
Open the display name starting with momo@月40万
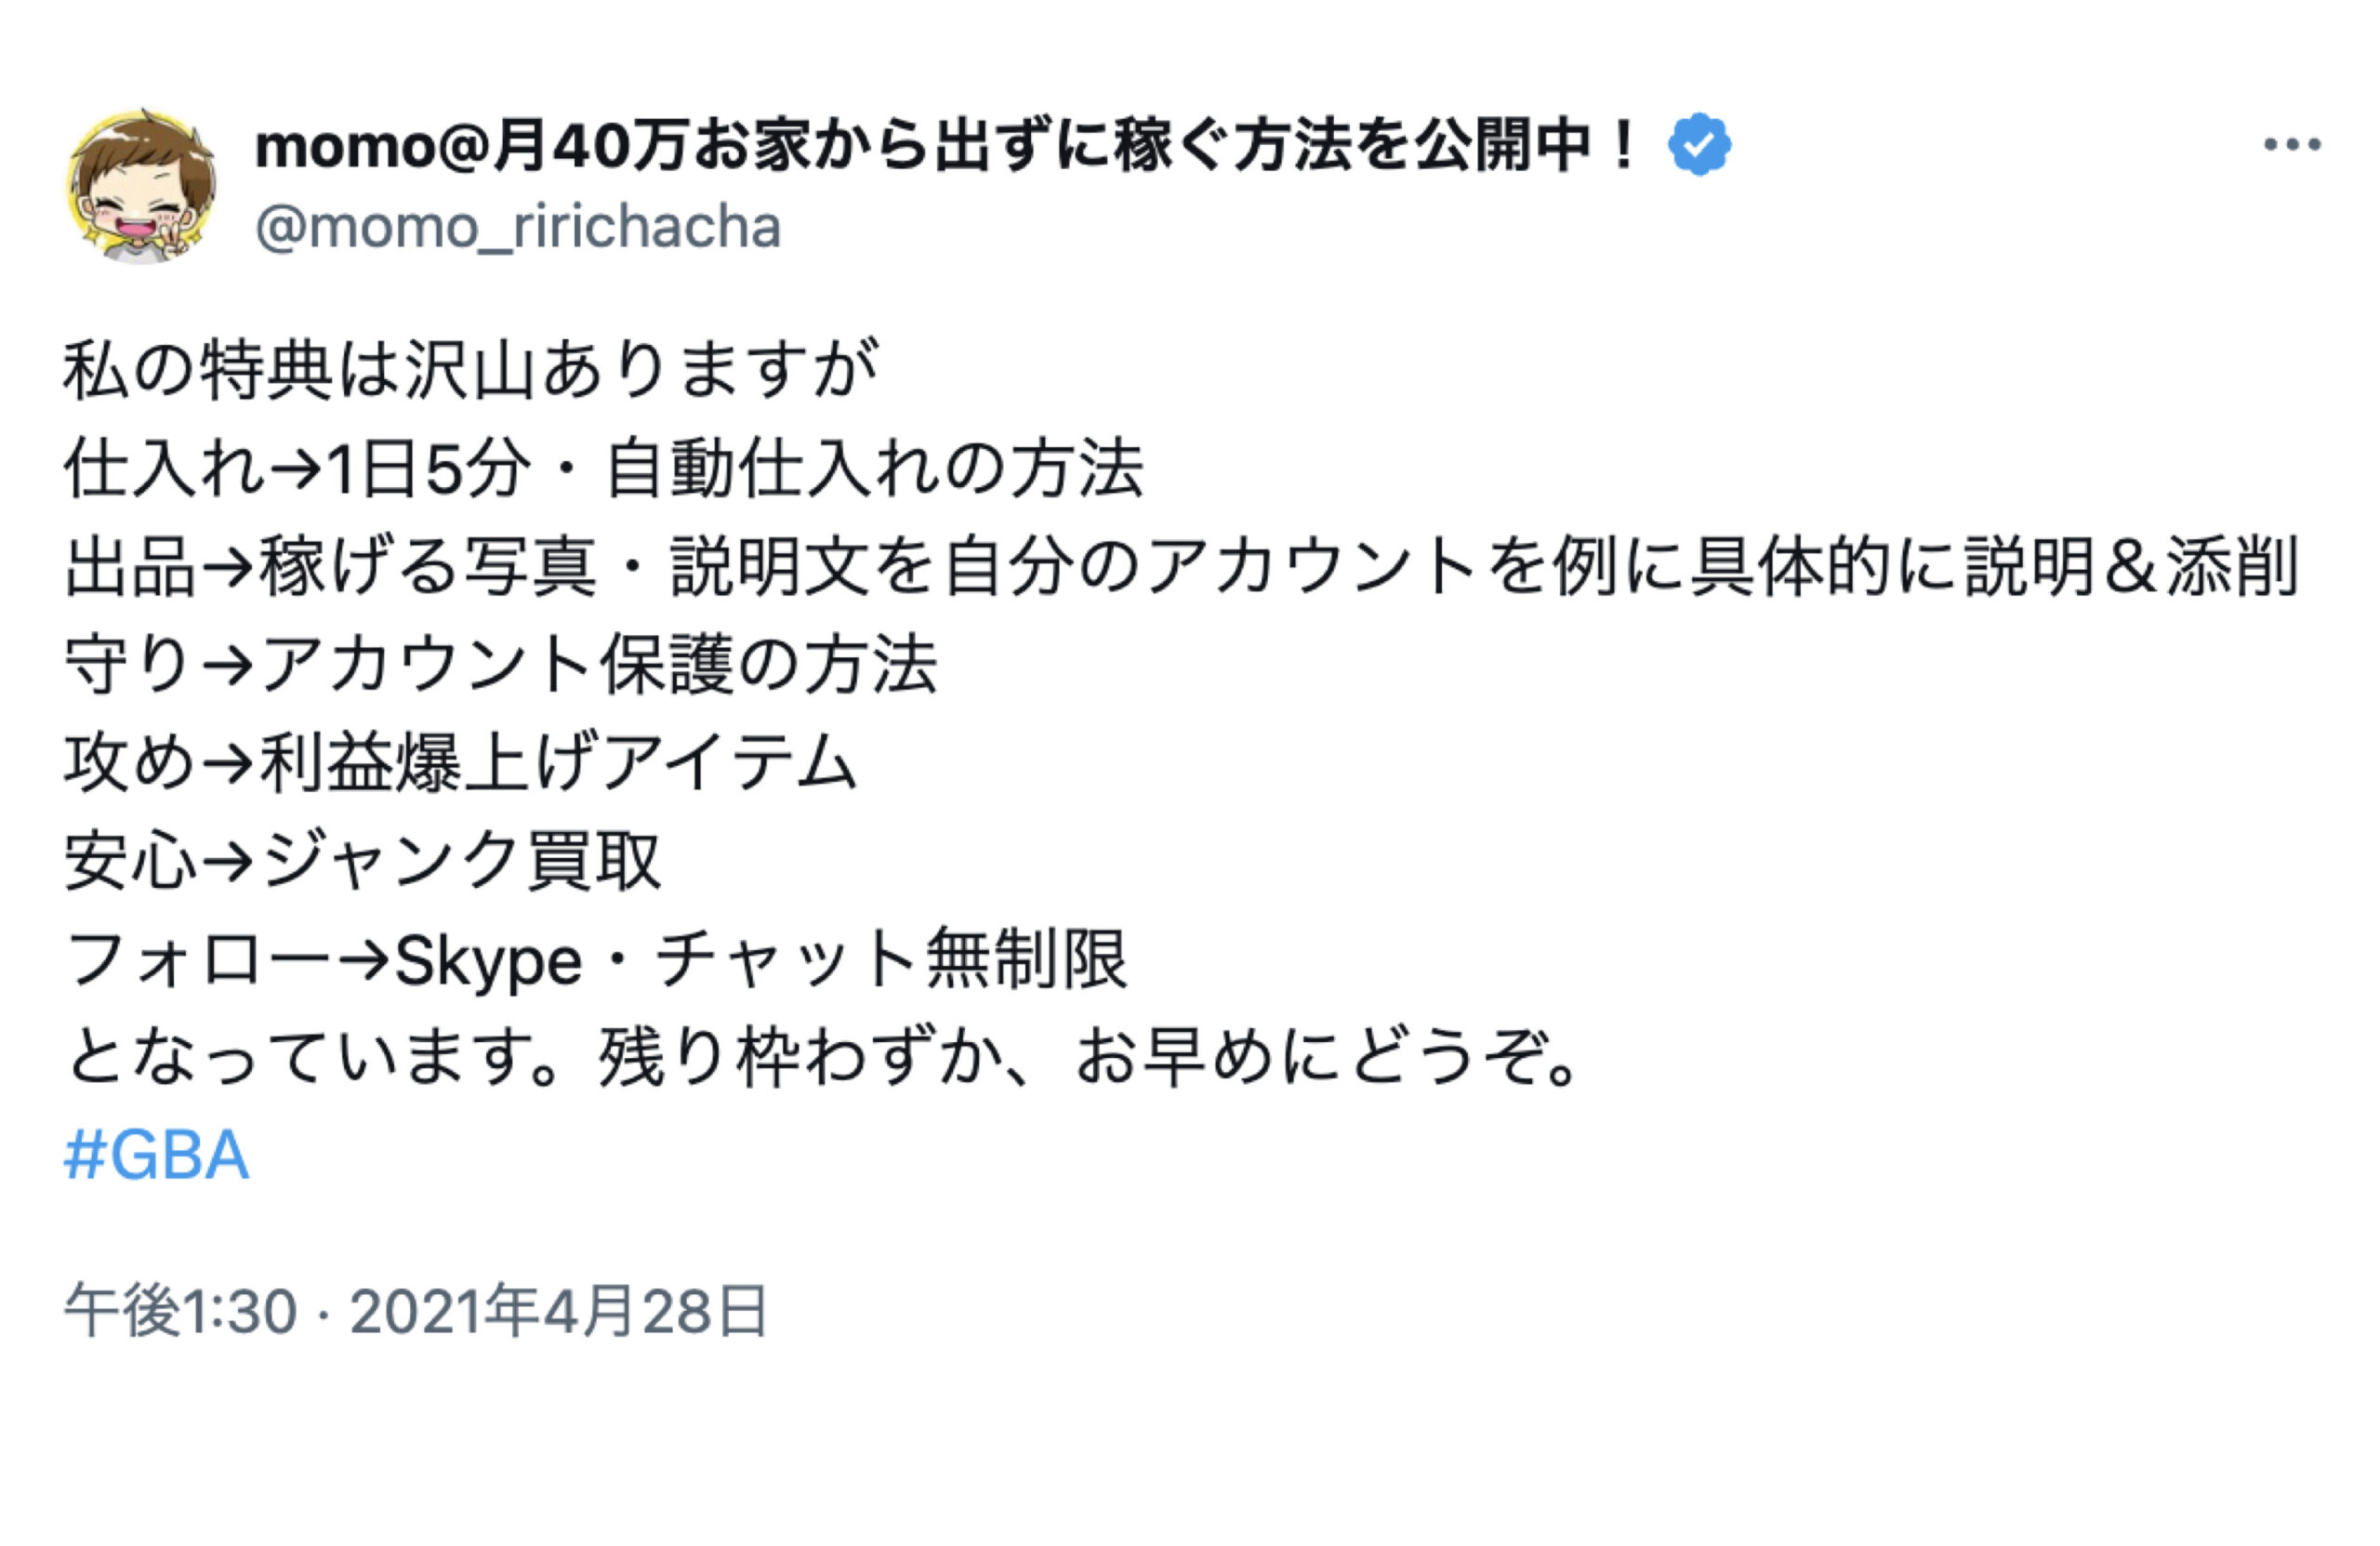tap(946, 146)
